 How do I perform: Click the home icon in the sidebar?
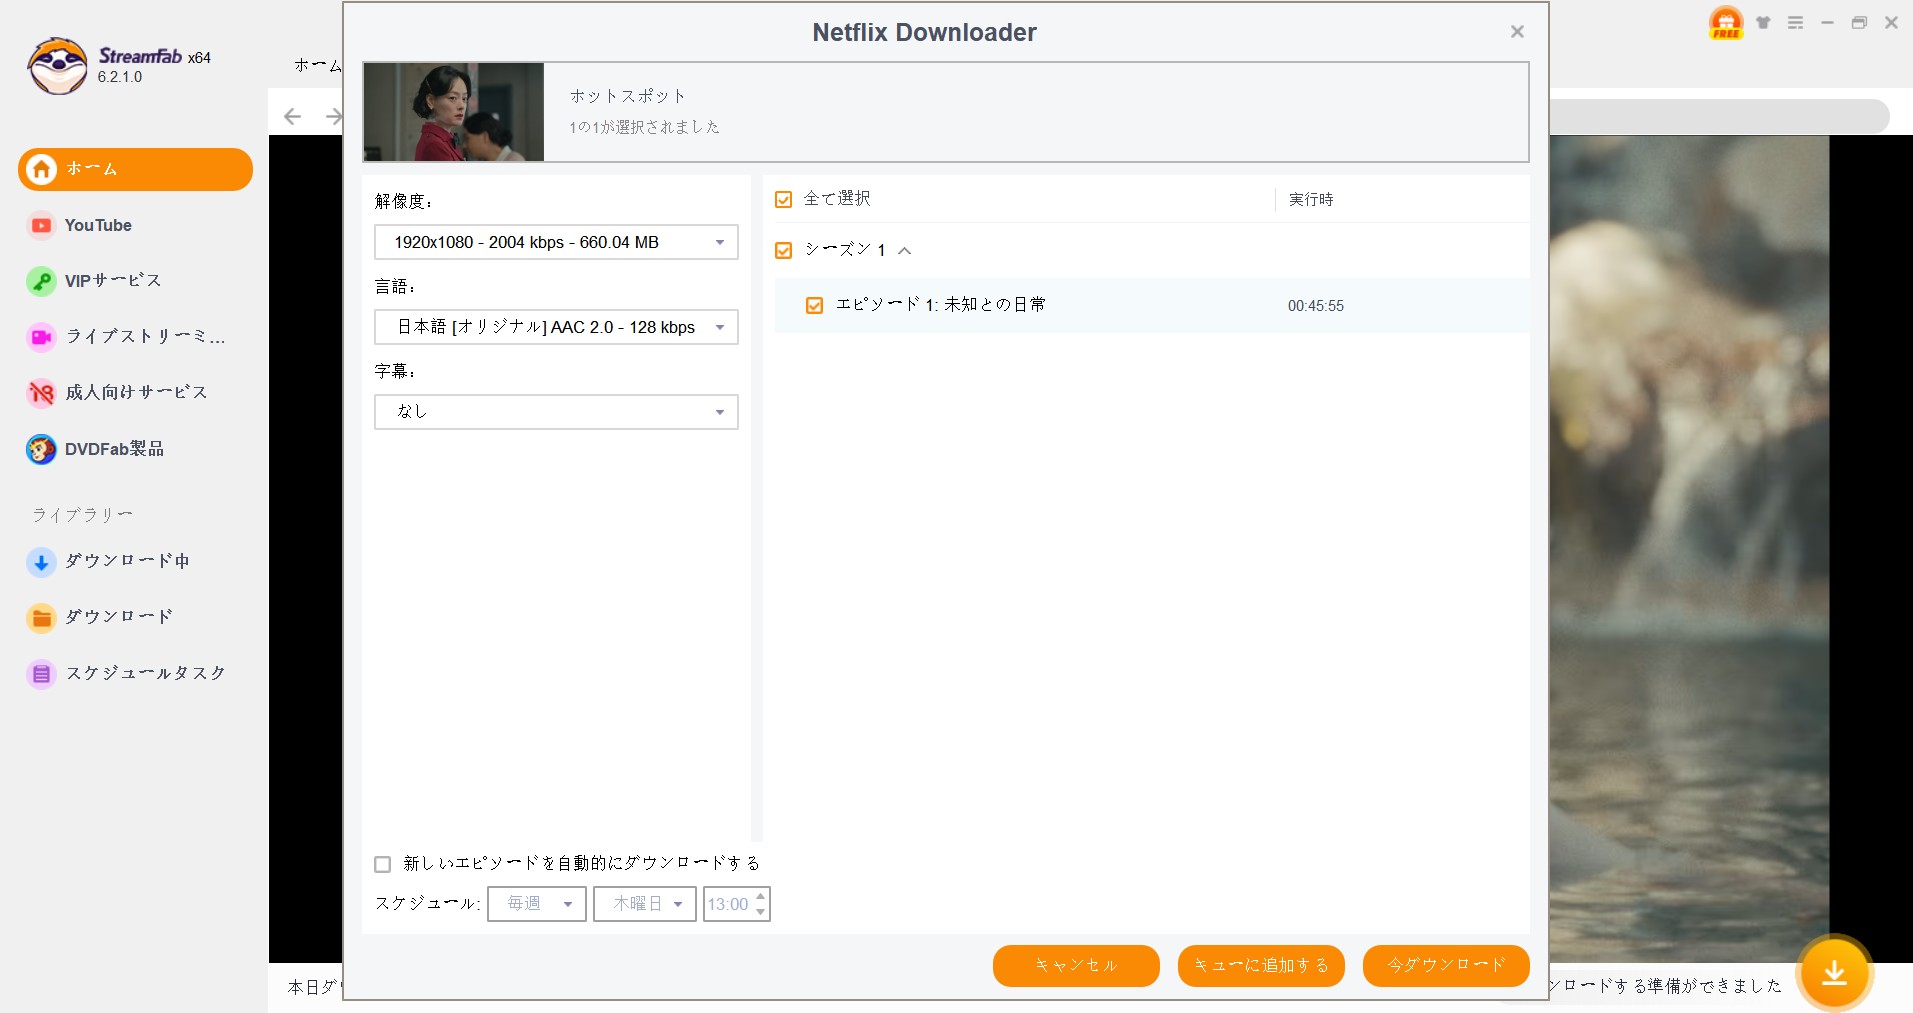coord(41,169)
